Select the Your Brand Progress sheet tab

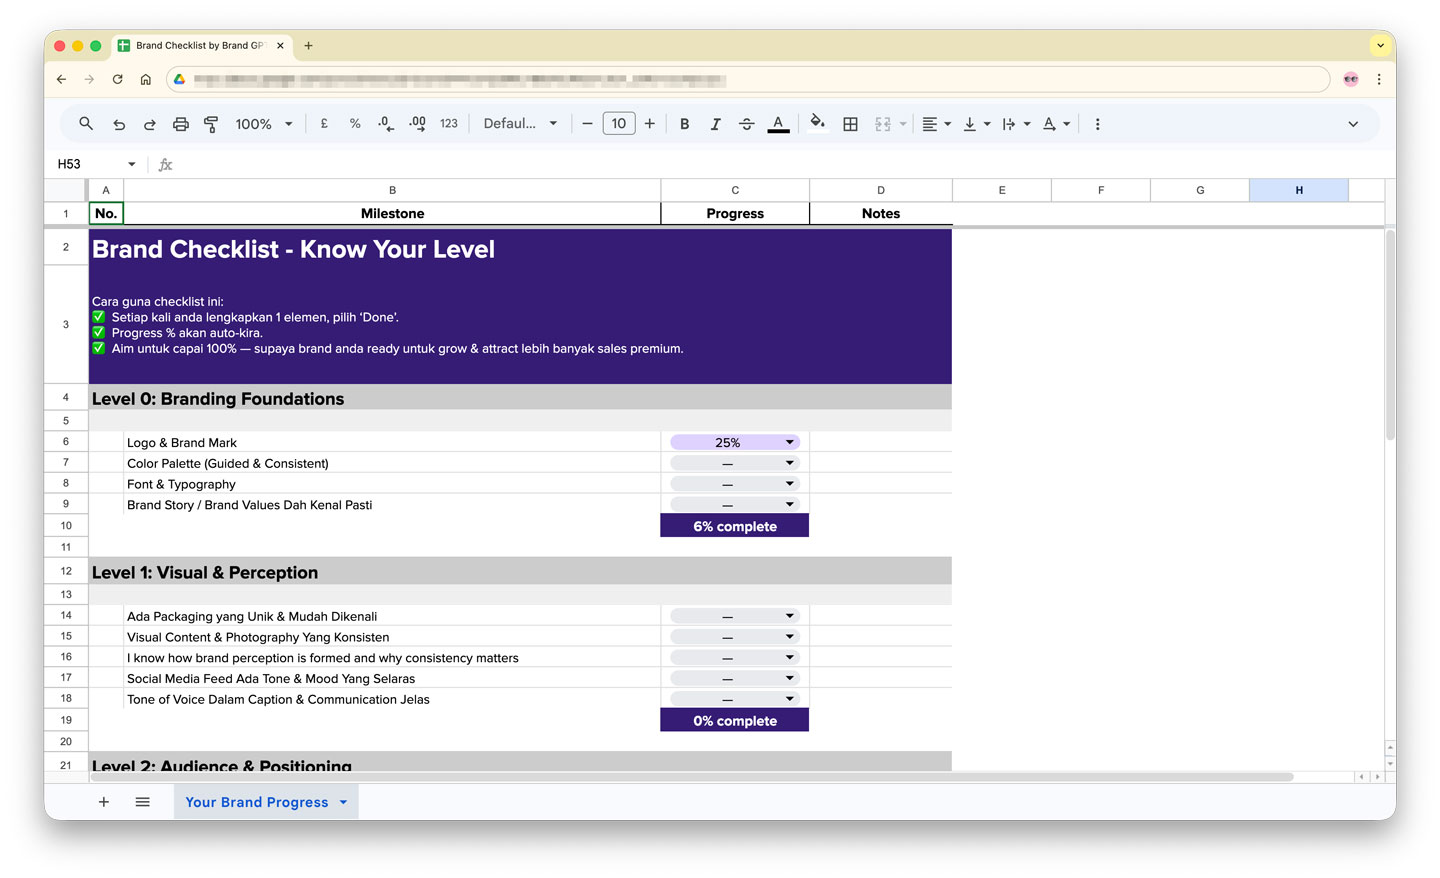(257, 802)
